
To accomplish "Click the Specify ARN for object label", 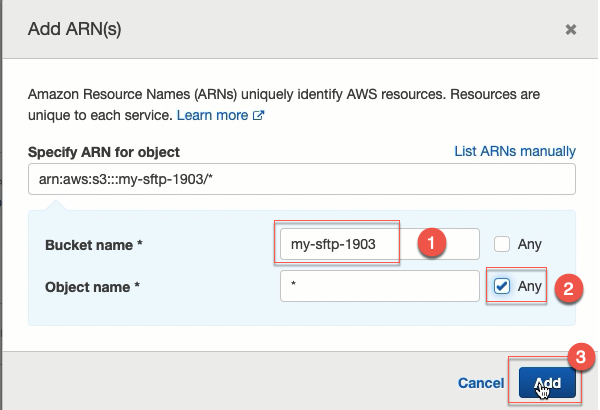I will (104, 152).
